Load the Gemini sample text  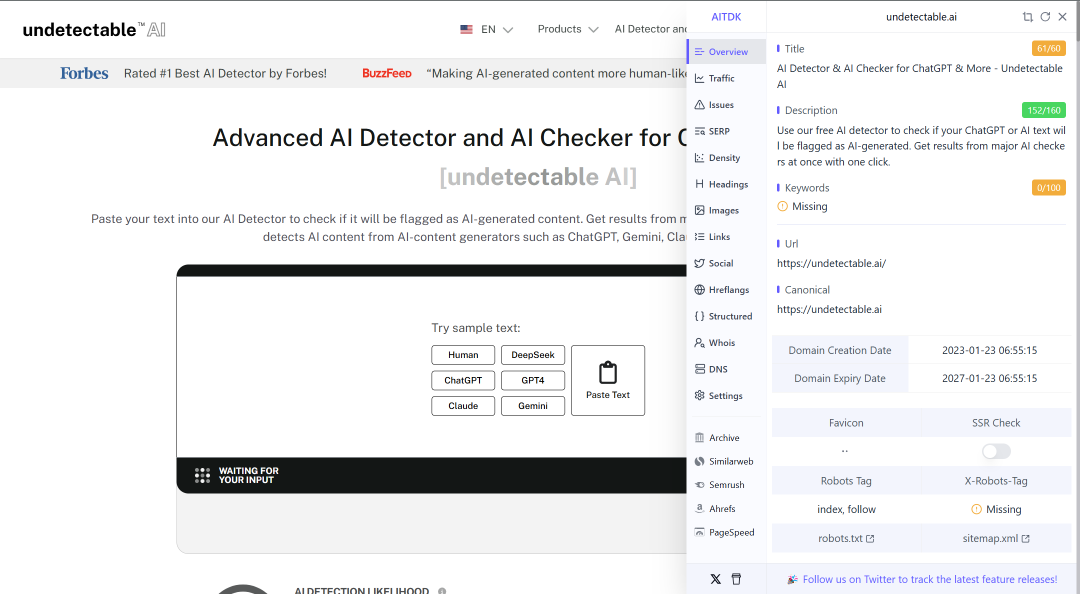click(532, 406)
